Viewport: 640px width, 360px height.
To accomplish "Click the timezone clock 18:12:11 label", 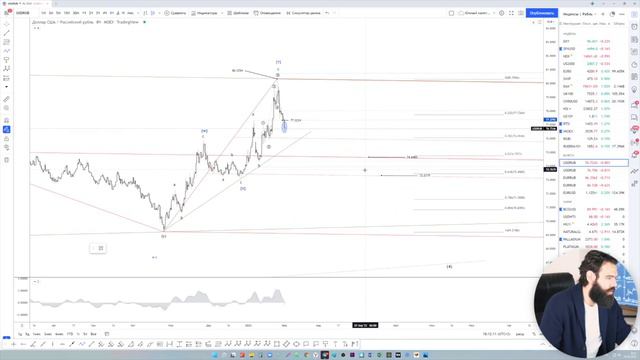I will (x=496, y=334).
